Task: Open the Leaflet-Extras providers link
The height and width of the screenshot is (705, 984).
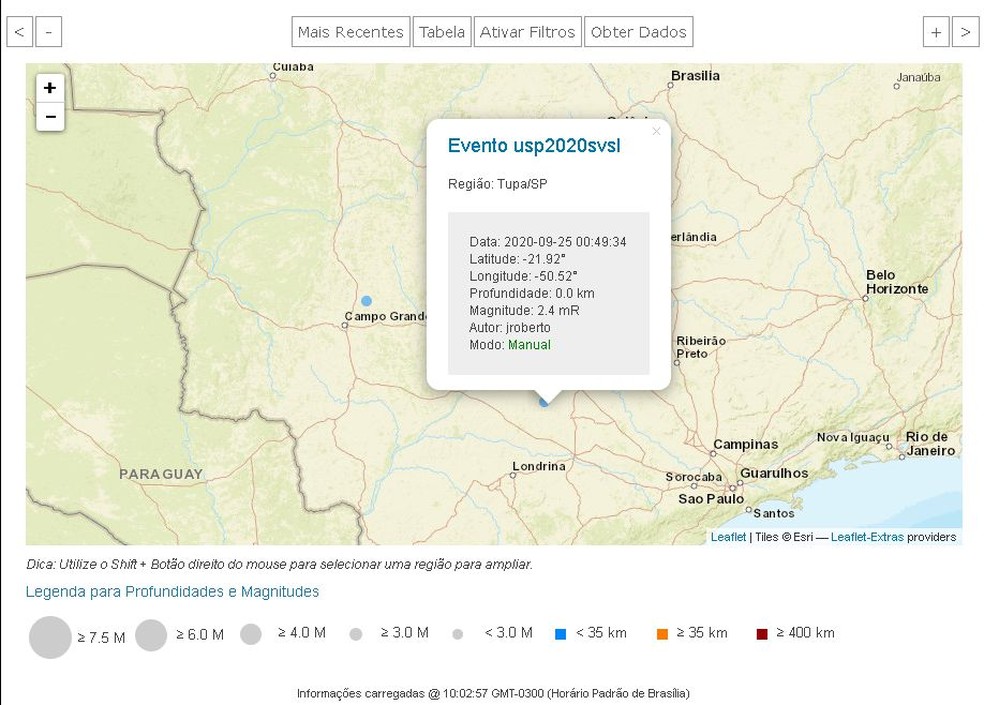Action: pyautogui.click(x=867, y=537)
